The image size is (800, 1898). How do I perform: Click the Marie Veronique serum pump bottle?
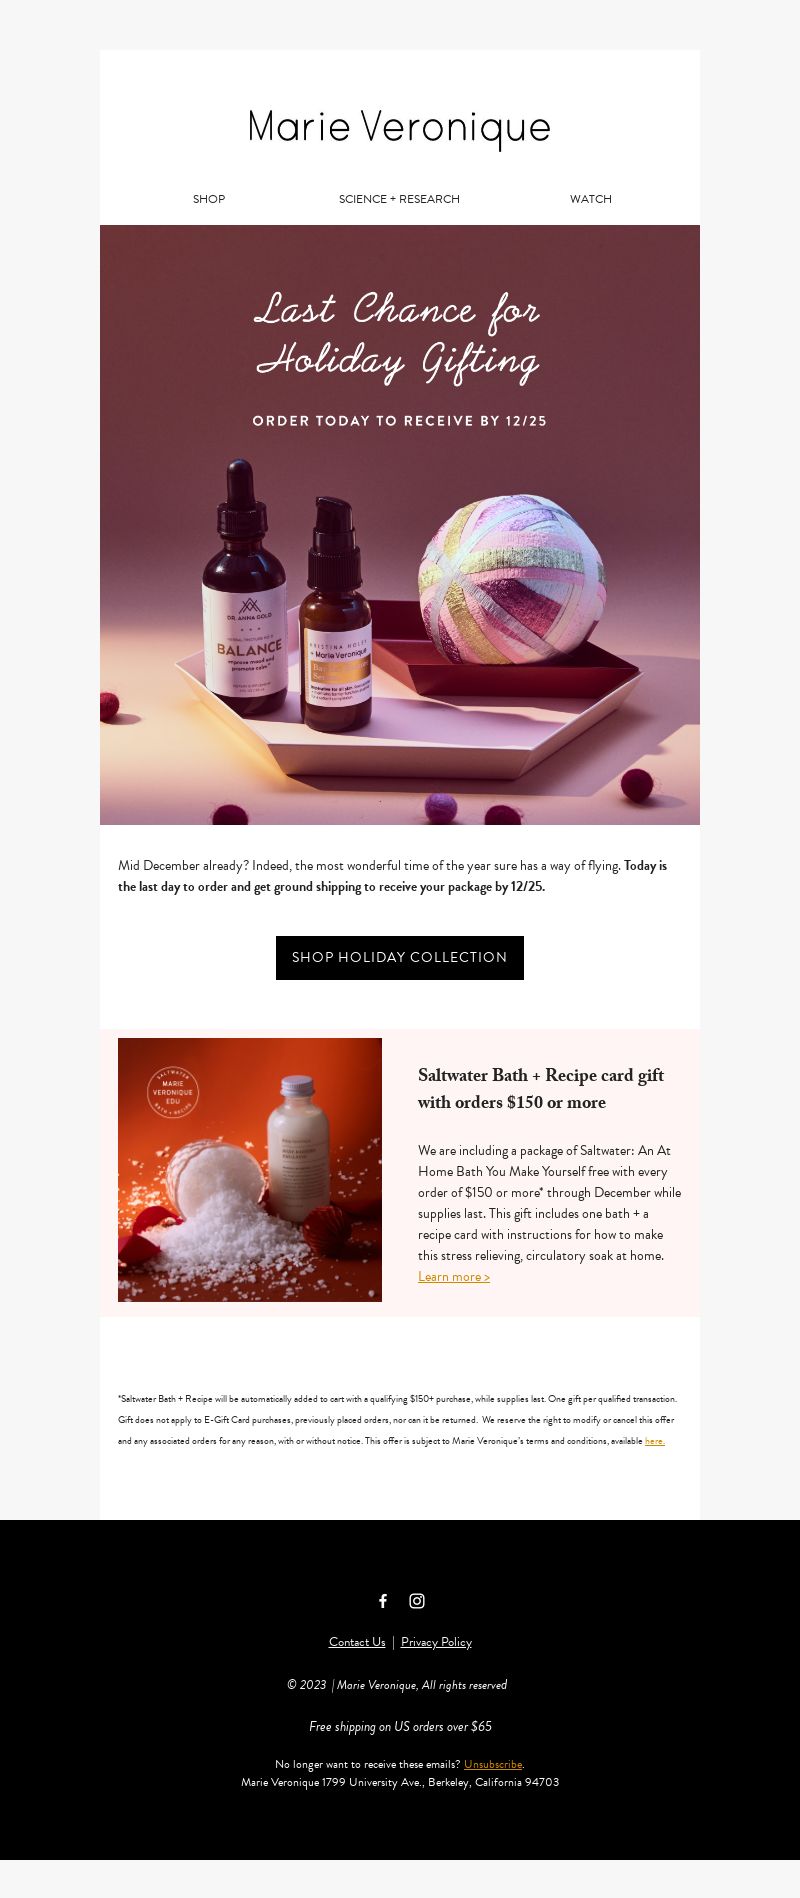coord(335,615)
